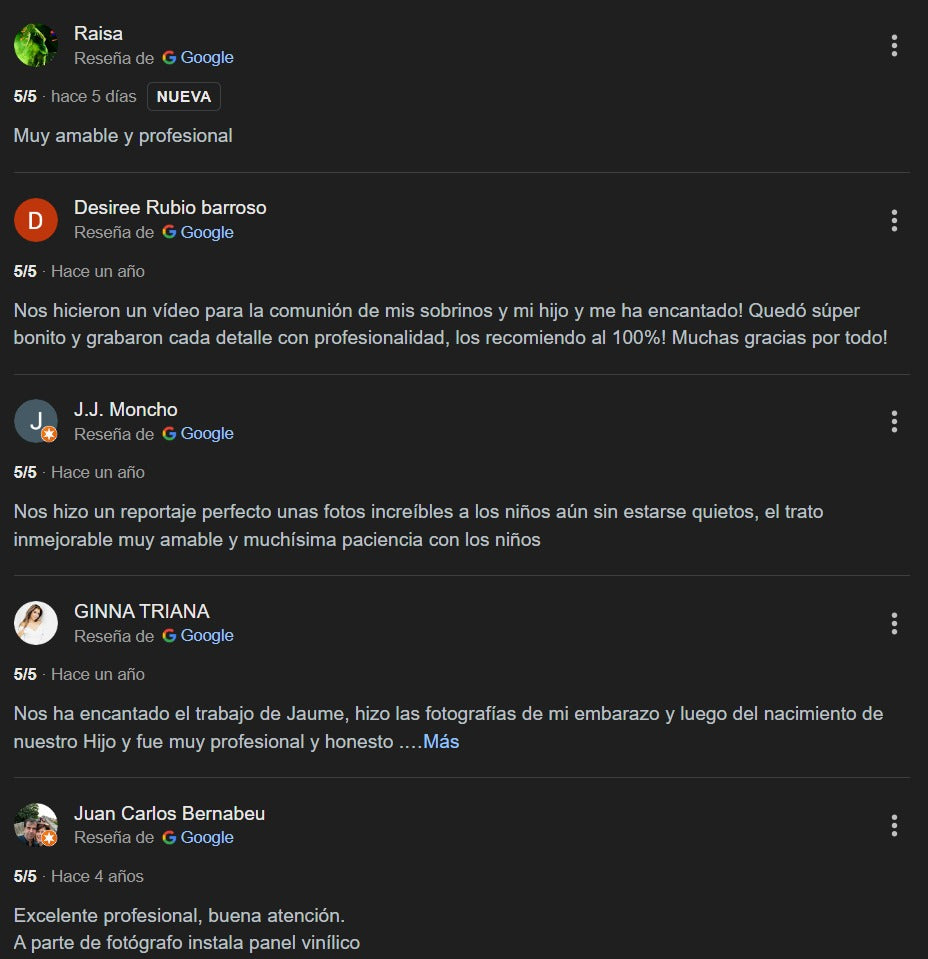Expand GINNA TRIANA's review with the Más link
Viewport: 928px width, 959px height.
tap(441, 742)
